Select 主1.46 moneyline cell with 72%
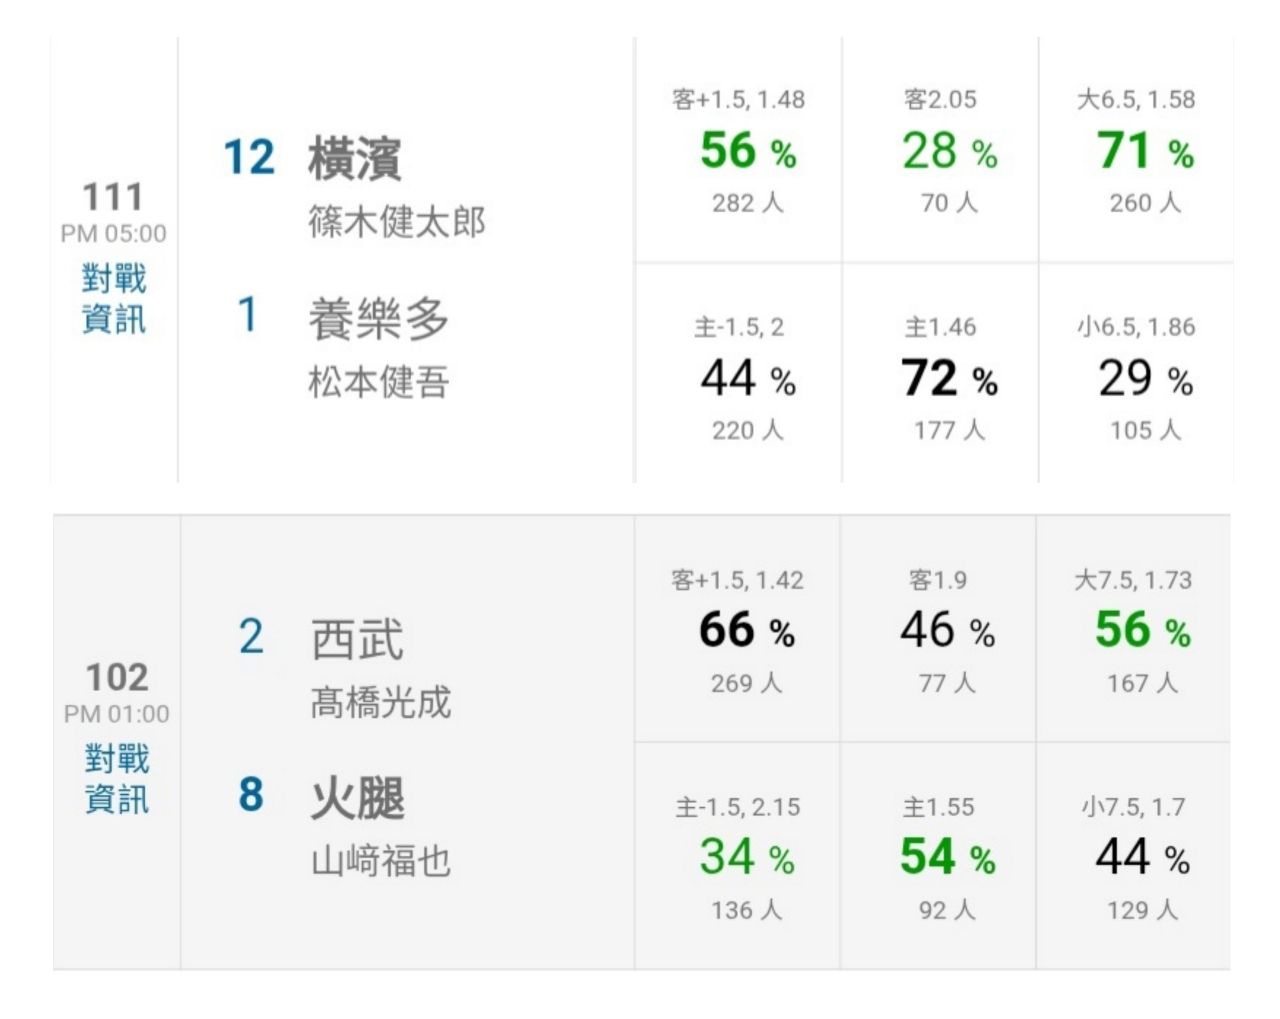The width and height of the screenshot is (1280, 1019). (940, 374)
